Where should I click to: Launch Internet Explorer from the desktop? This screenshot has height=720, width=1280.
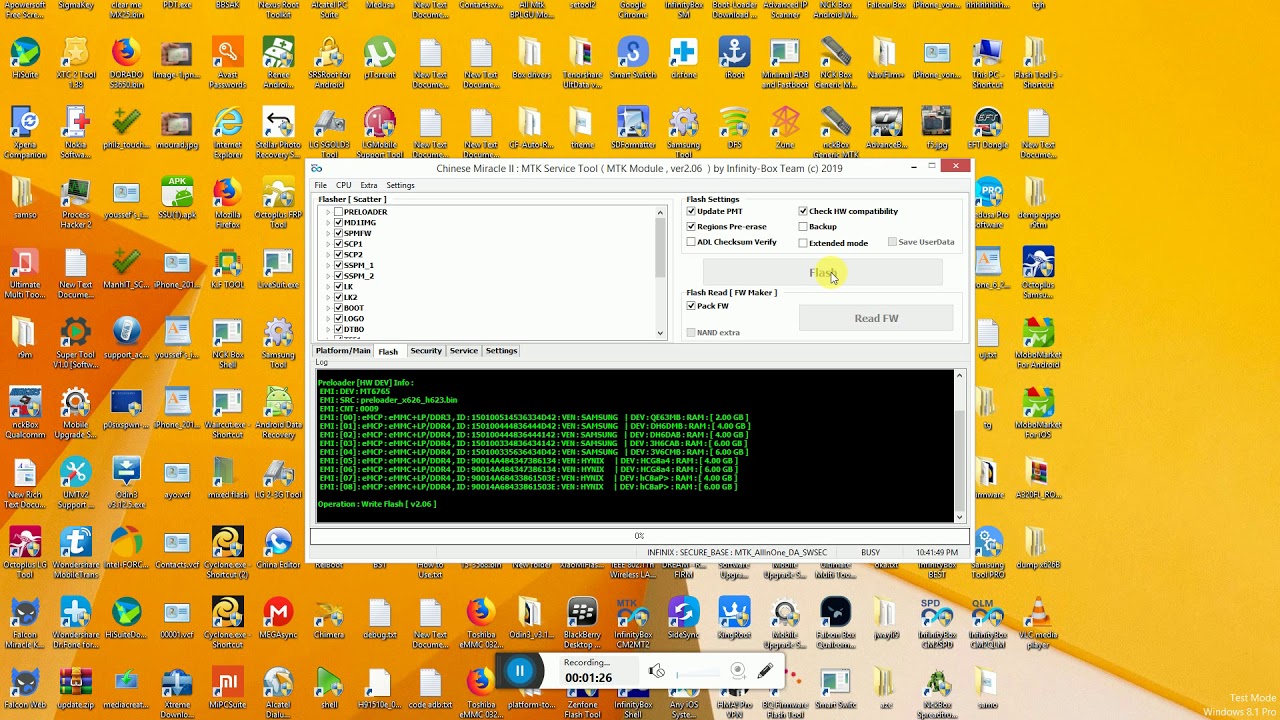(x=227, y=132)
